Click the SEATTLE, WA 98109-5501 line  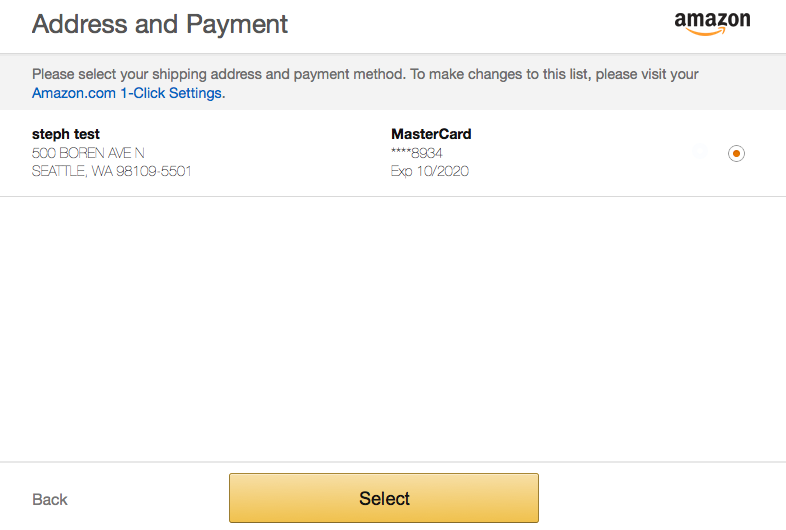[x=112, y=171]
